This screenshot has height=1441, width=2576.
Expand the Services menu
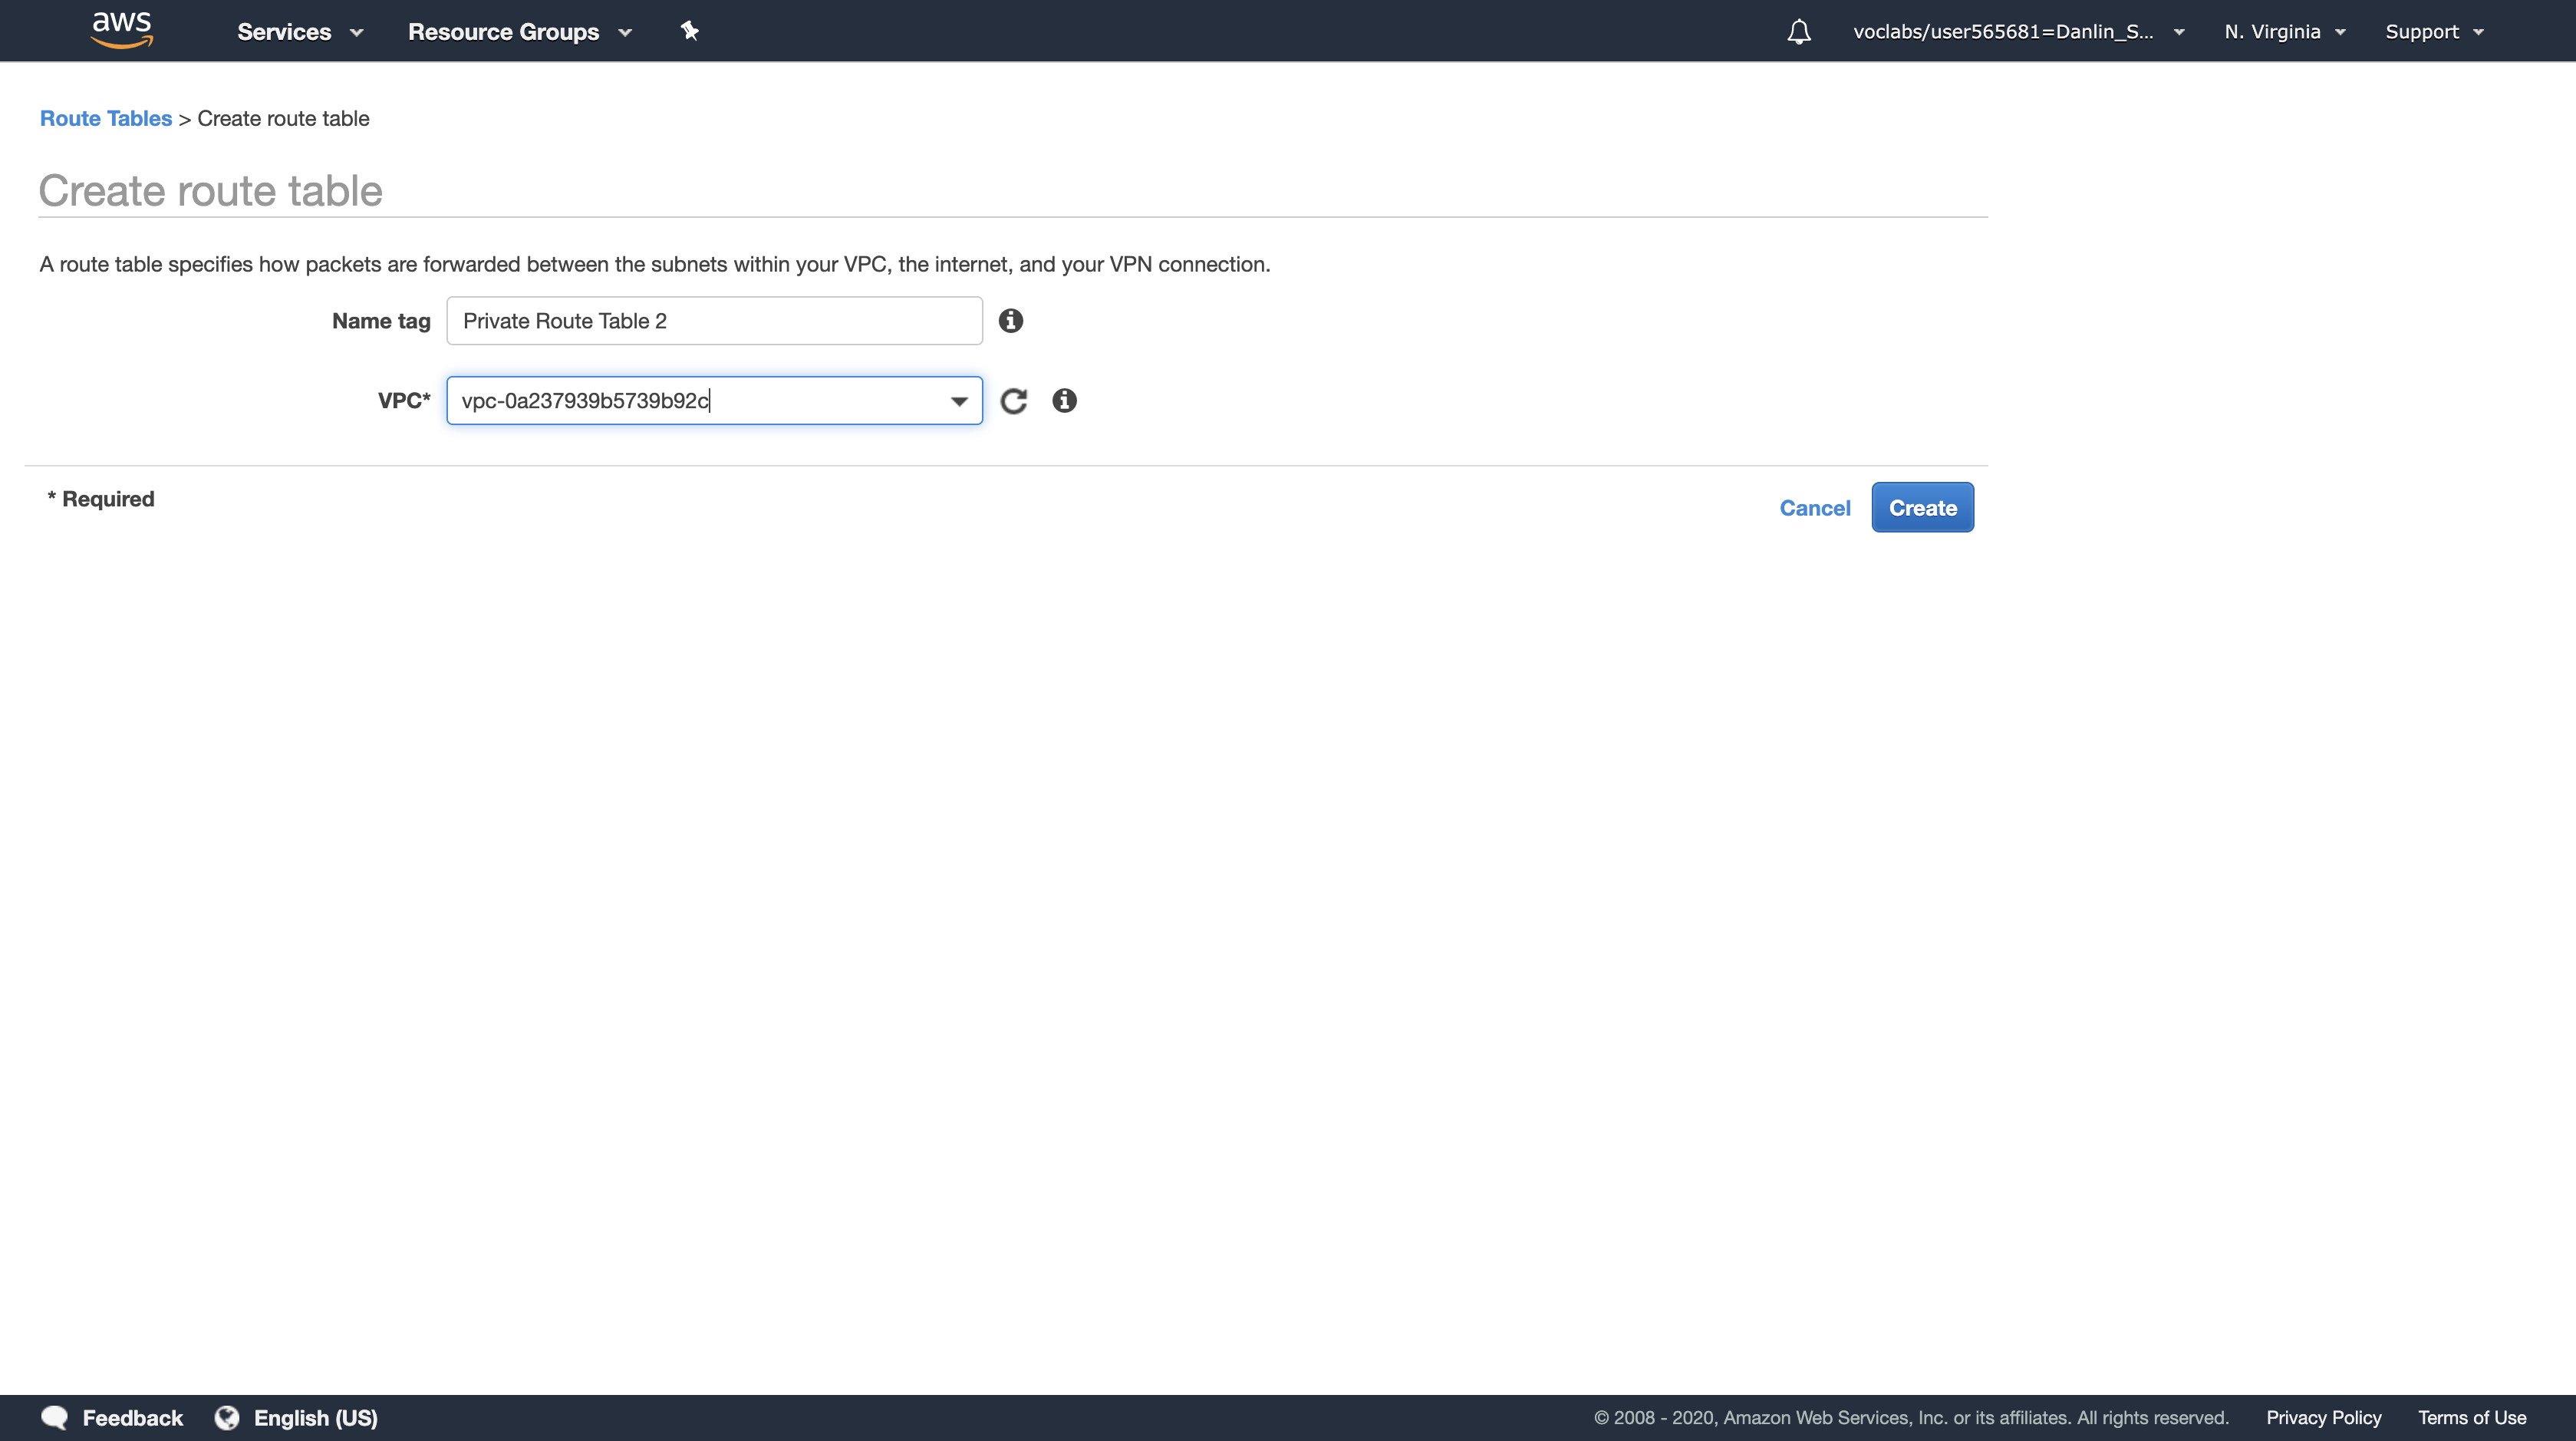tap(299, 32)
